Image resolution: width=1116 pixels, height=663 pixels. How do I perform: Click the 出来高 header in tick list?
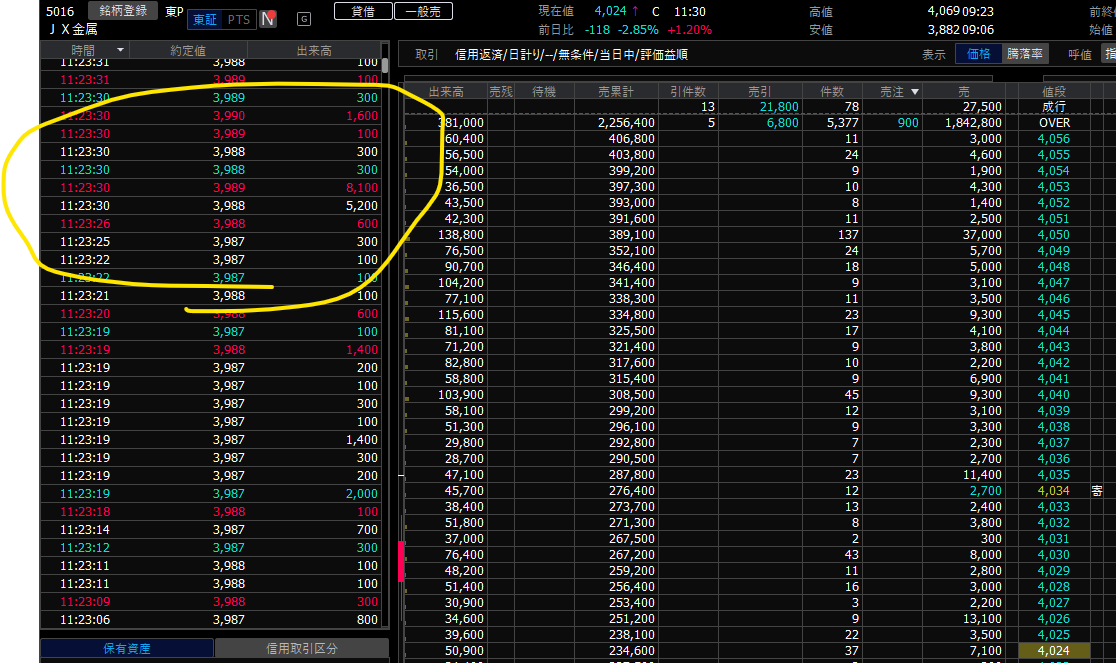coord(314,50)
